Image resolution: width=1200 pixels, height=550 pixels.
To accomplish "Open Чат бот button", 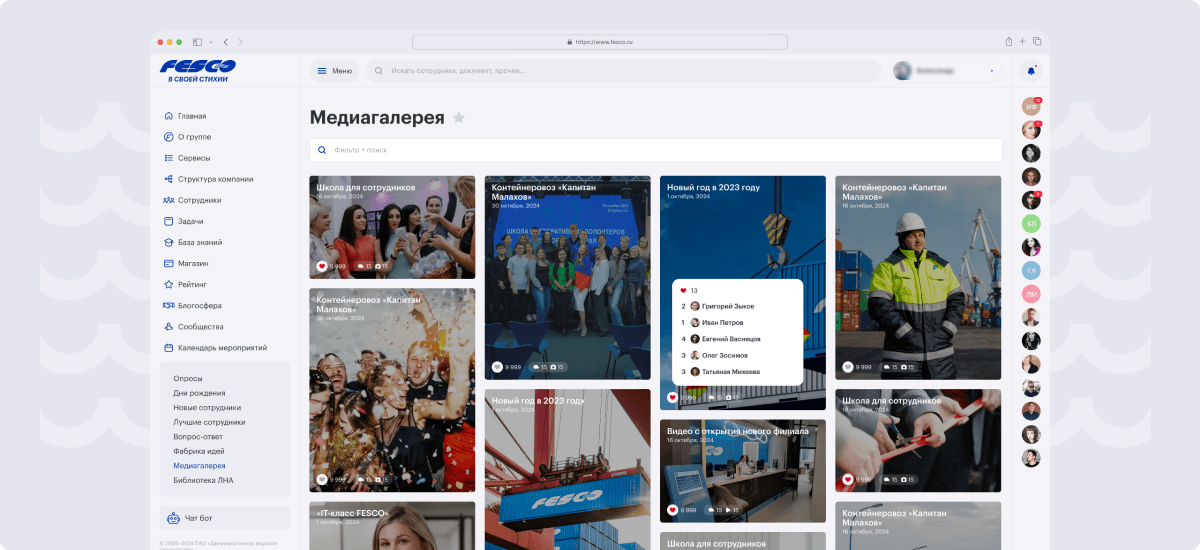I will tap(225, 518).
